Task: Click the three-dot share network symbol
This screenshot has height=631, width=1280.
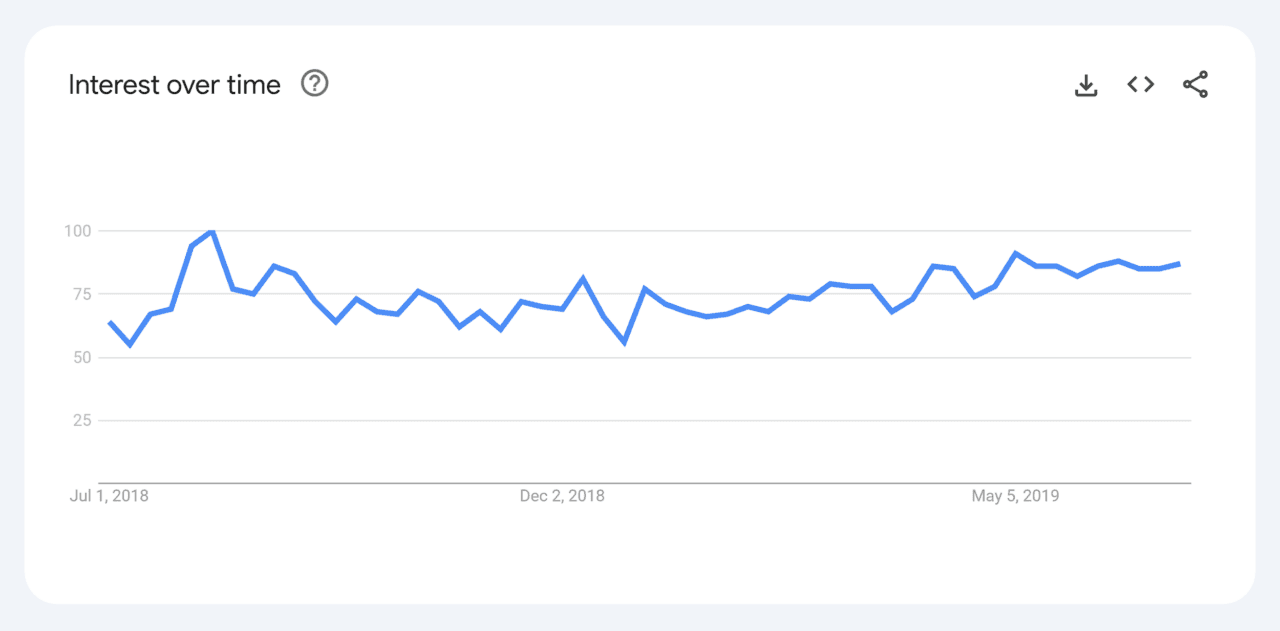Action: pyautogui.click(x=1195, y=84)
